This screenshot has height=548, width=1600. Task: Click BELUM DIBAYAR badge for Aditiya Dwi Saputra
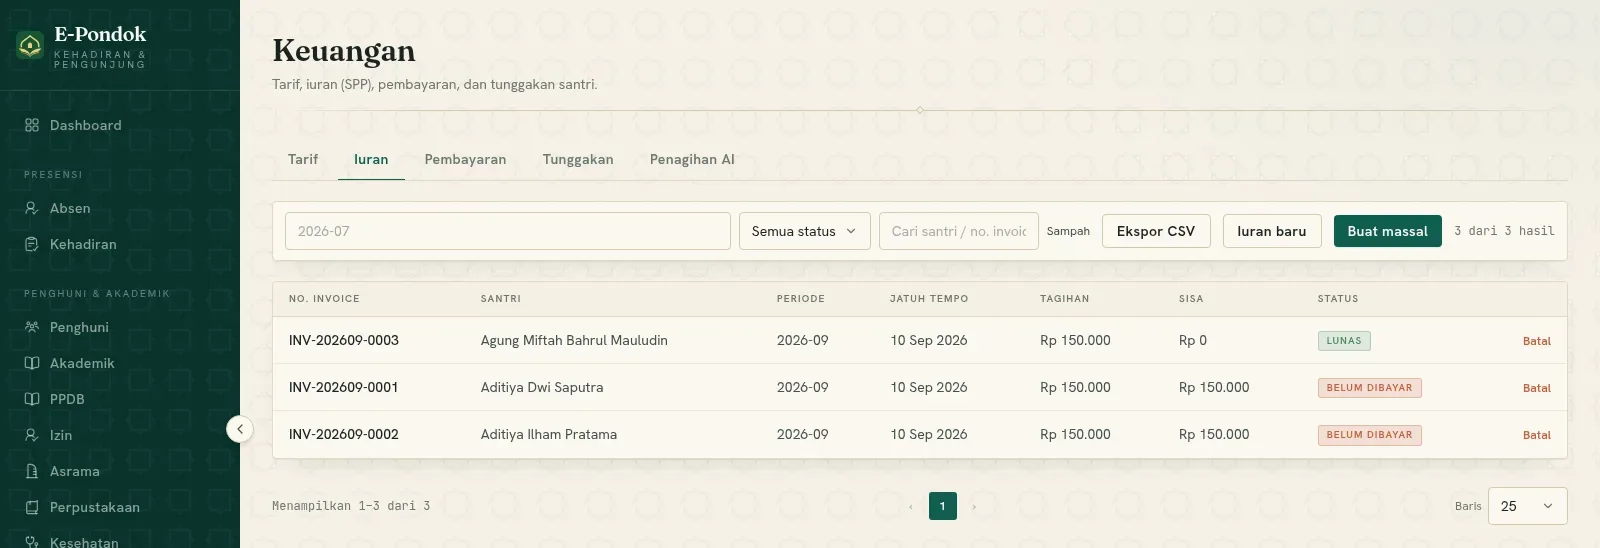(x=1370, y=388)
